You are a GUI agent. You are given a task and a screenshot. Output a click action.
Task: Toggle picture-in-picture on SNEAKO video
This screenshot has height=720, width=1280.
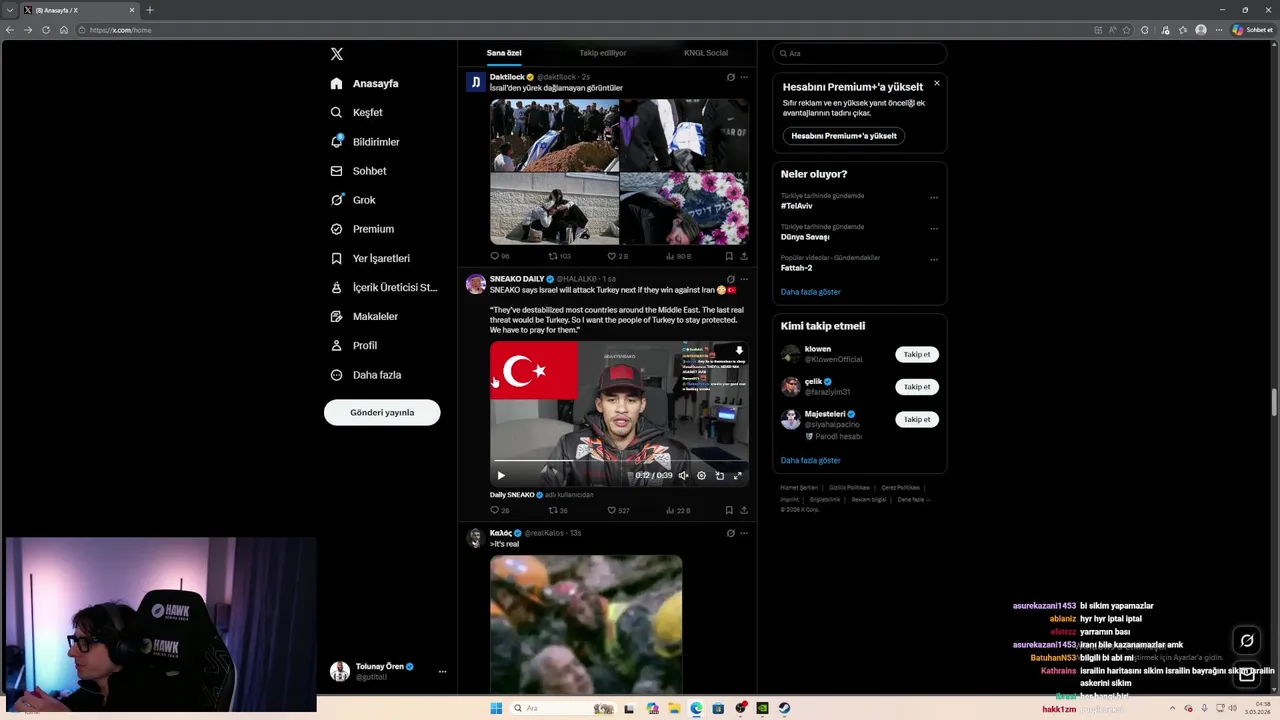[720, 476]
